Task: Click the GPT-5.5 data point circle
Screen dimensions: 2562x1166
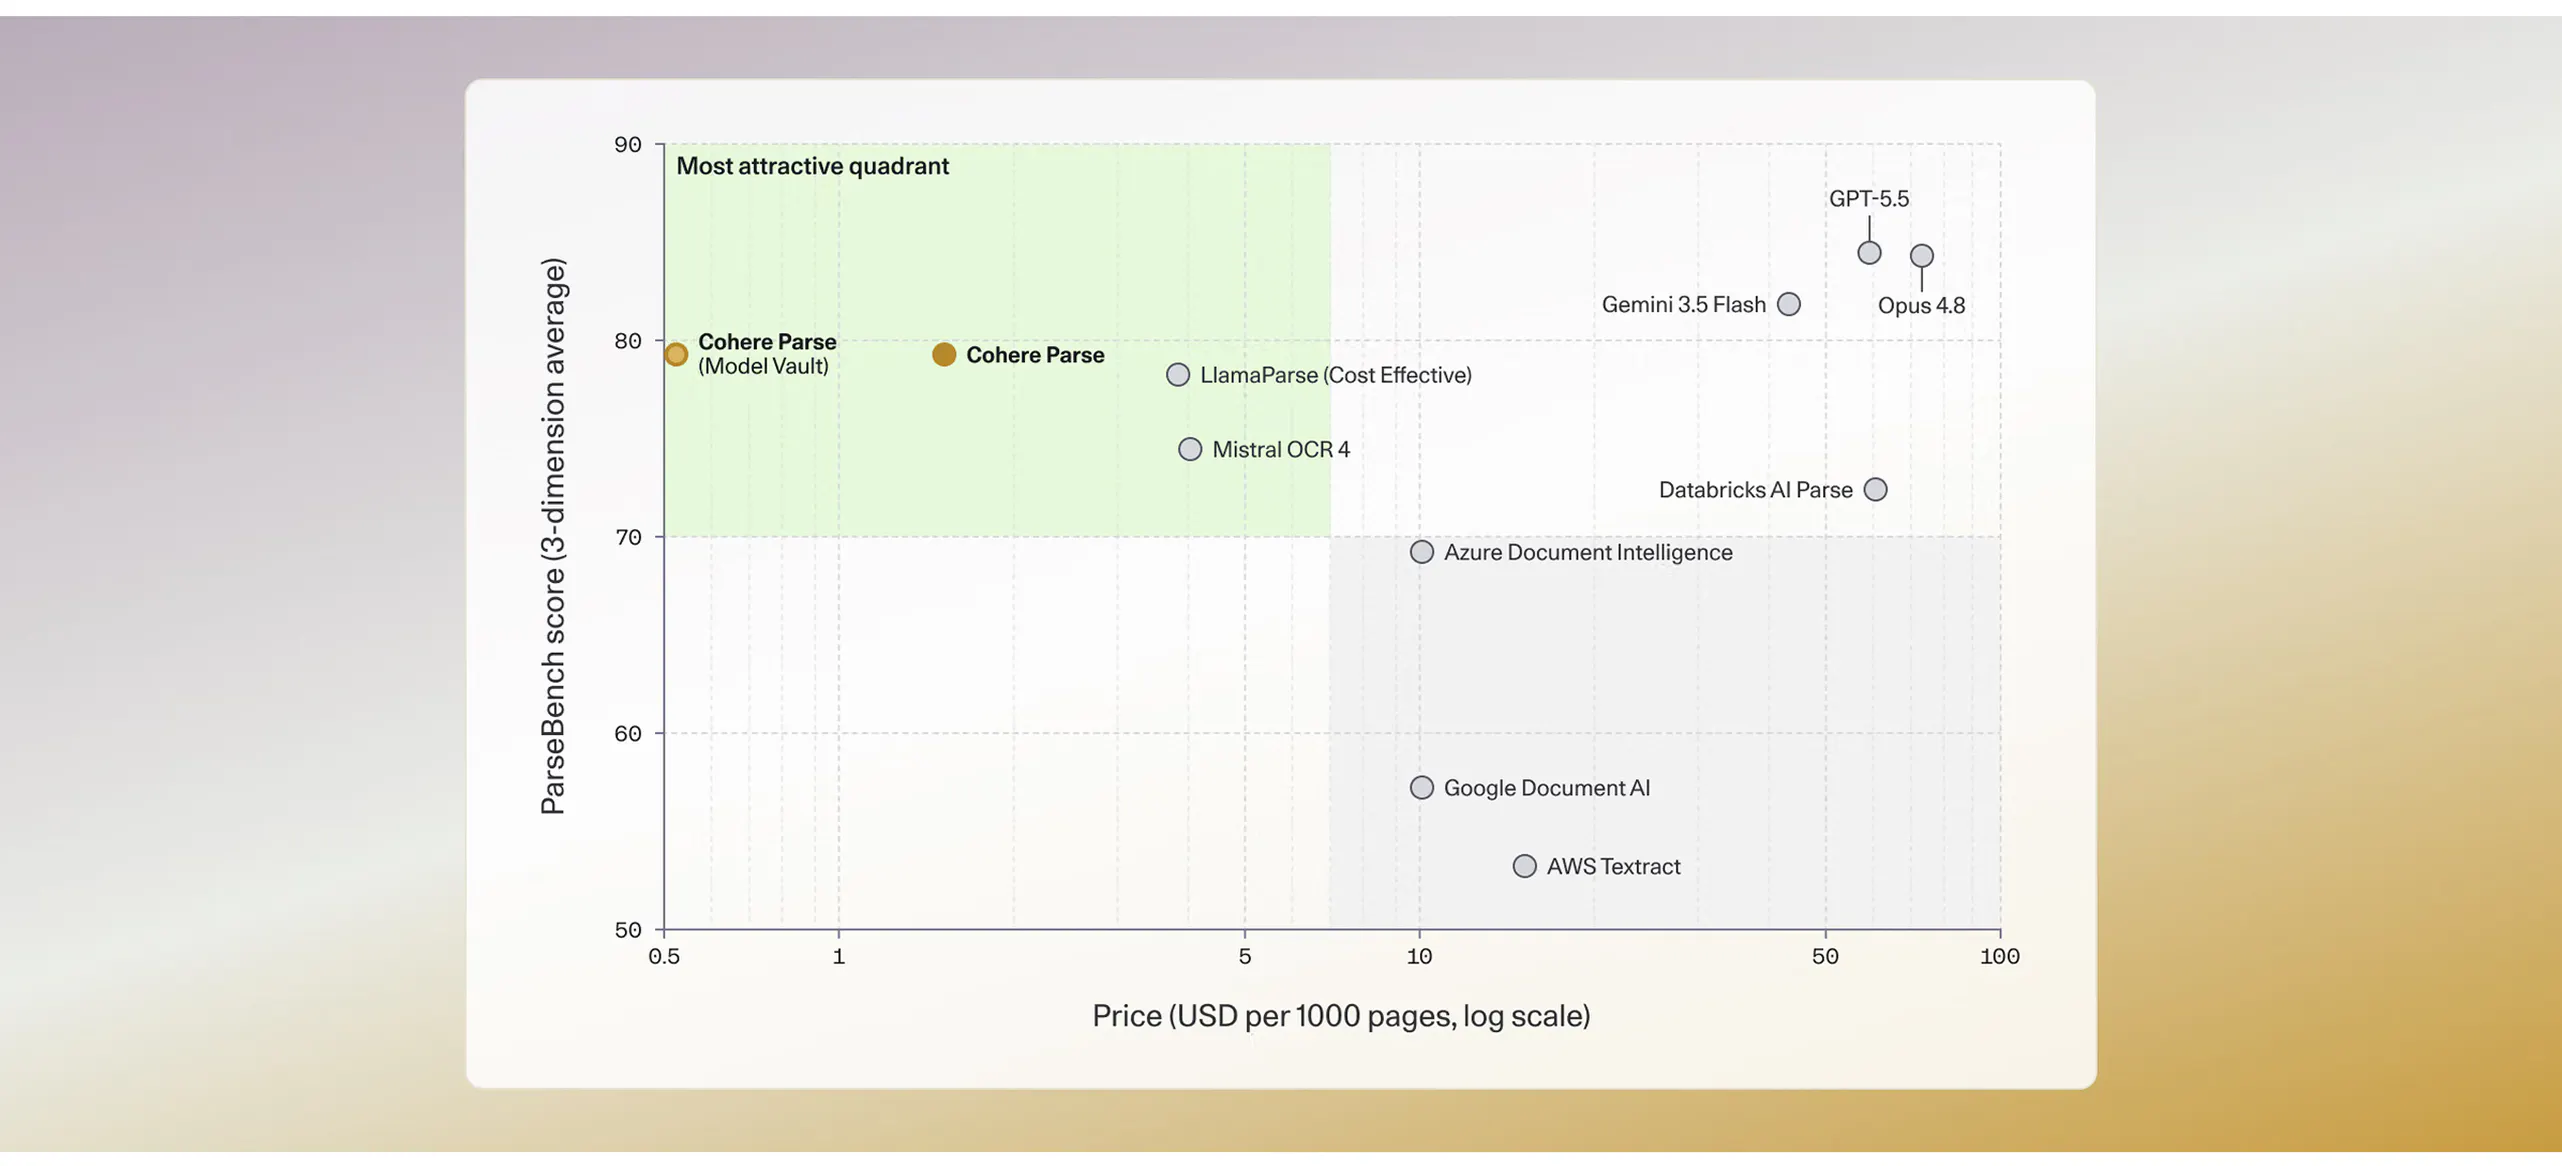Action: pyautogui.click(x=1869, y=253)
